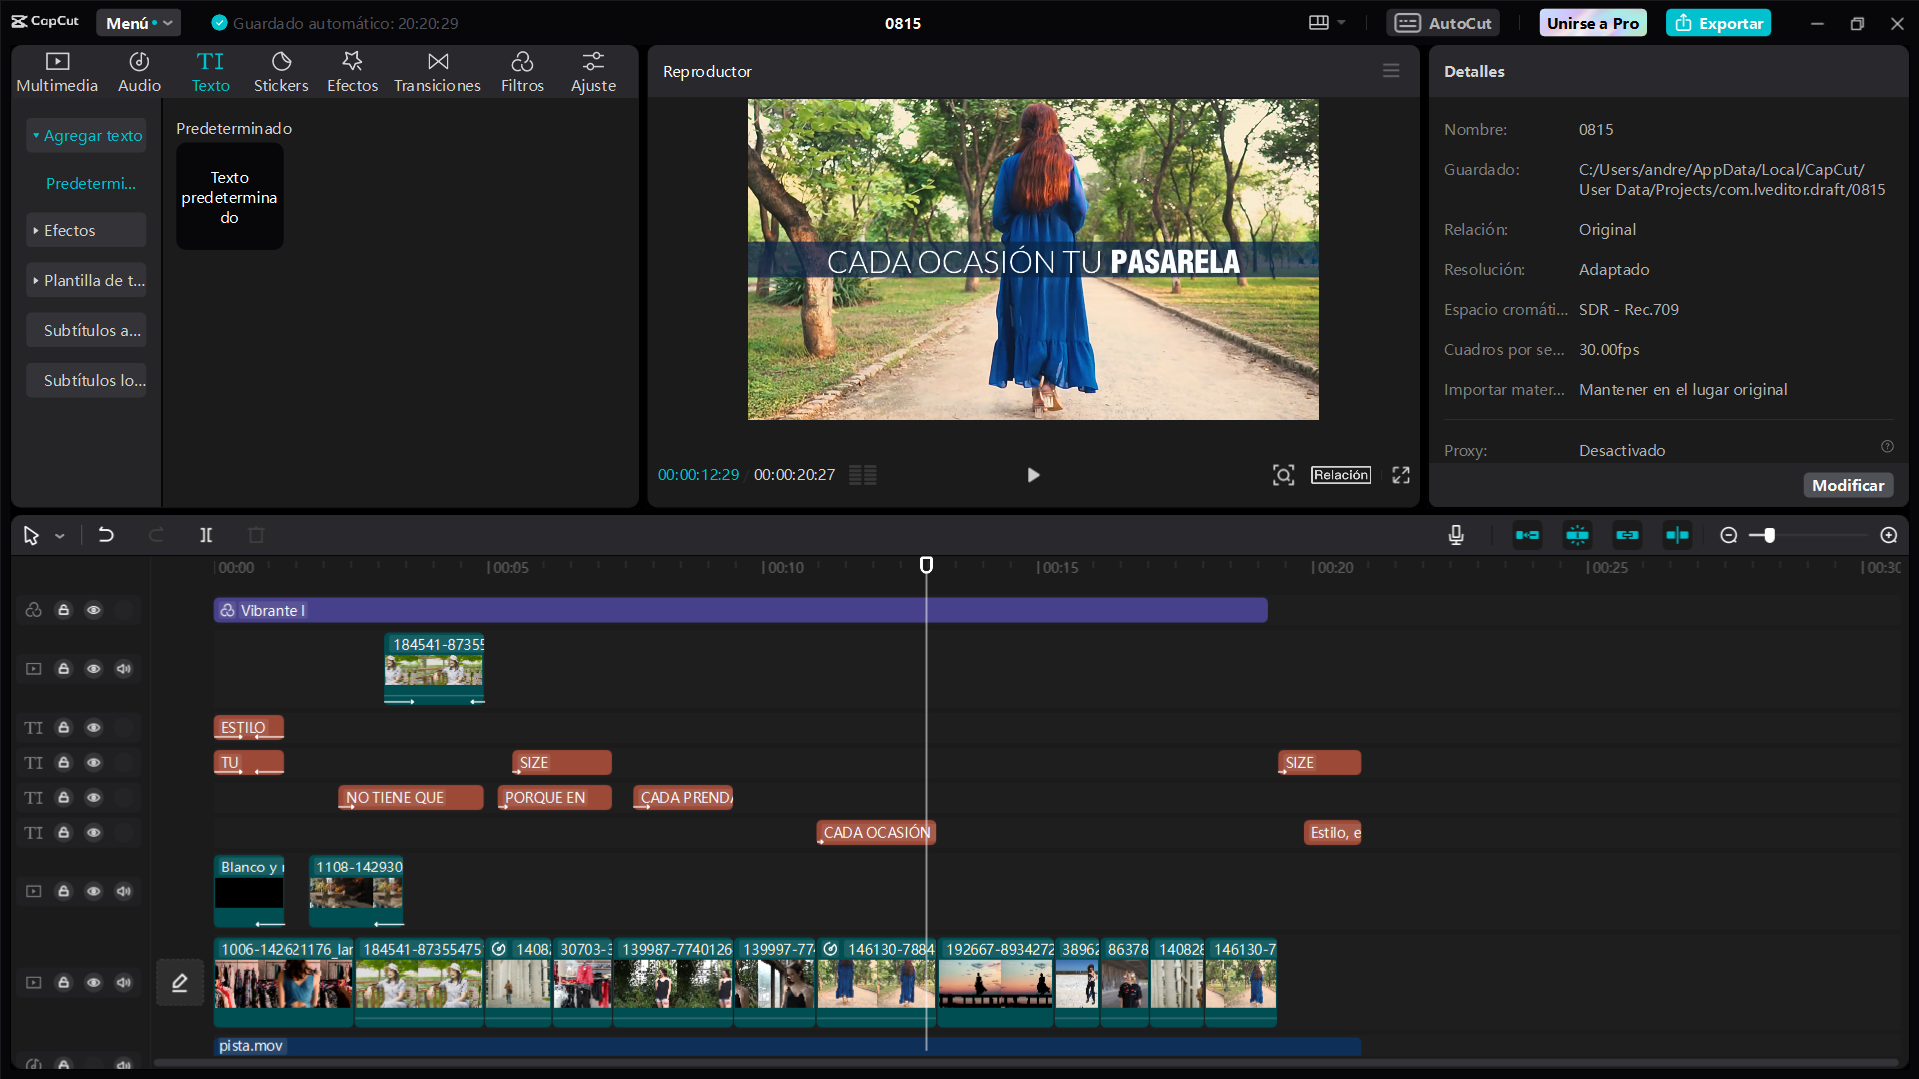
Task: Click the Exportar button
Action: pyautogui.click(x=1718, y=23)
